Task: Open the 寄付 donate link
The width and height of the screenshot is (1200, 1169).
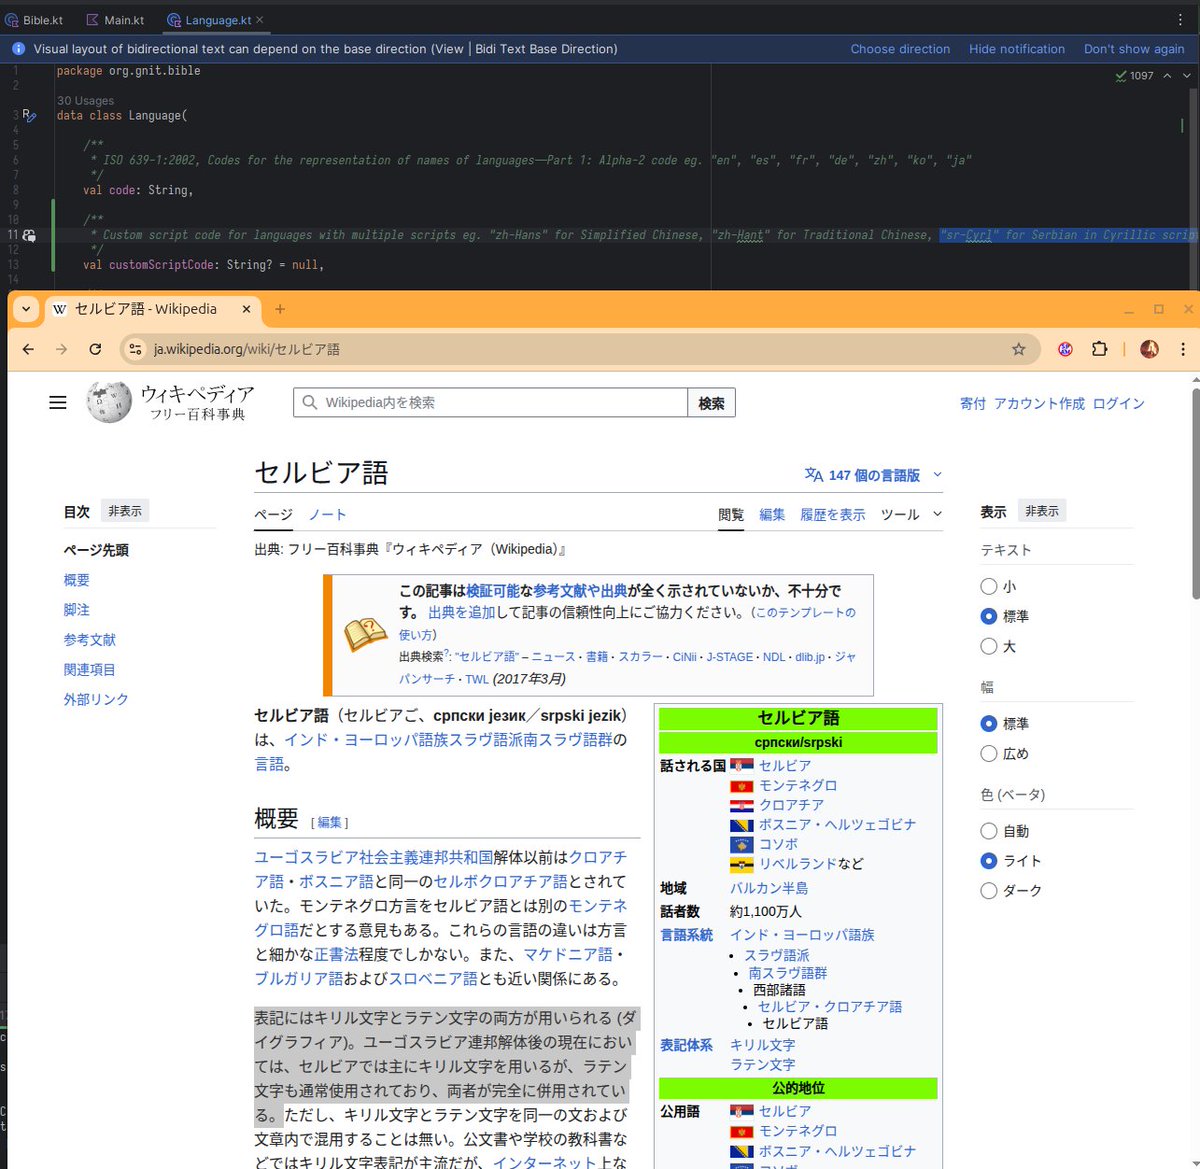Action: [x=973, y=404]
